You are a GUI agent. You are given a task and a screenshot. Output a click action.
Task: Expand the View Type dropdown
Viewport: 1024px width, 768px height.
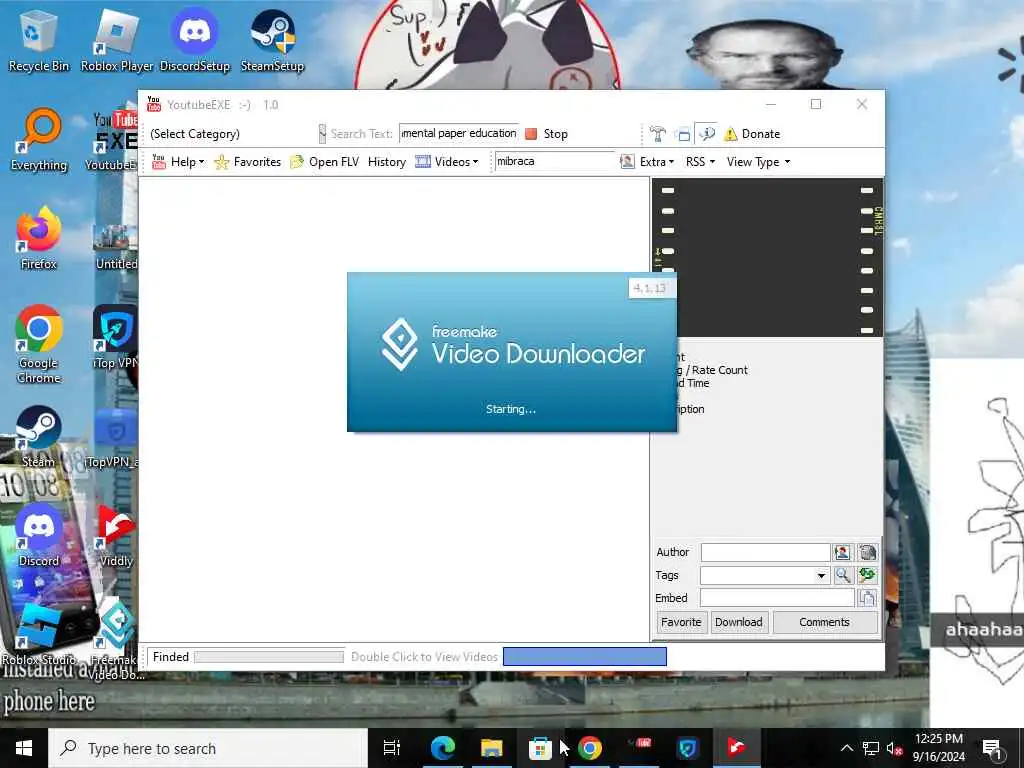coord(758,162)
